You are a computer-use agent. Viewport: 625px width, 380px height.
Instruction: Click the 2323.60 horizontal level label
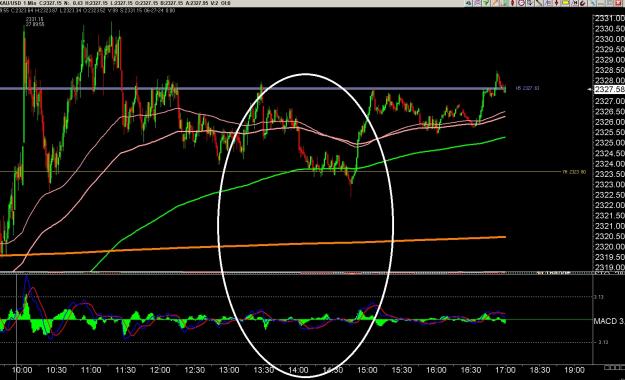point(574,172)
